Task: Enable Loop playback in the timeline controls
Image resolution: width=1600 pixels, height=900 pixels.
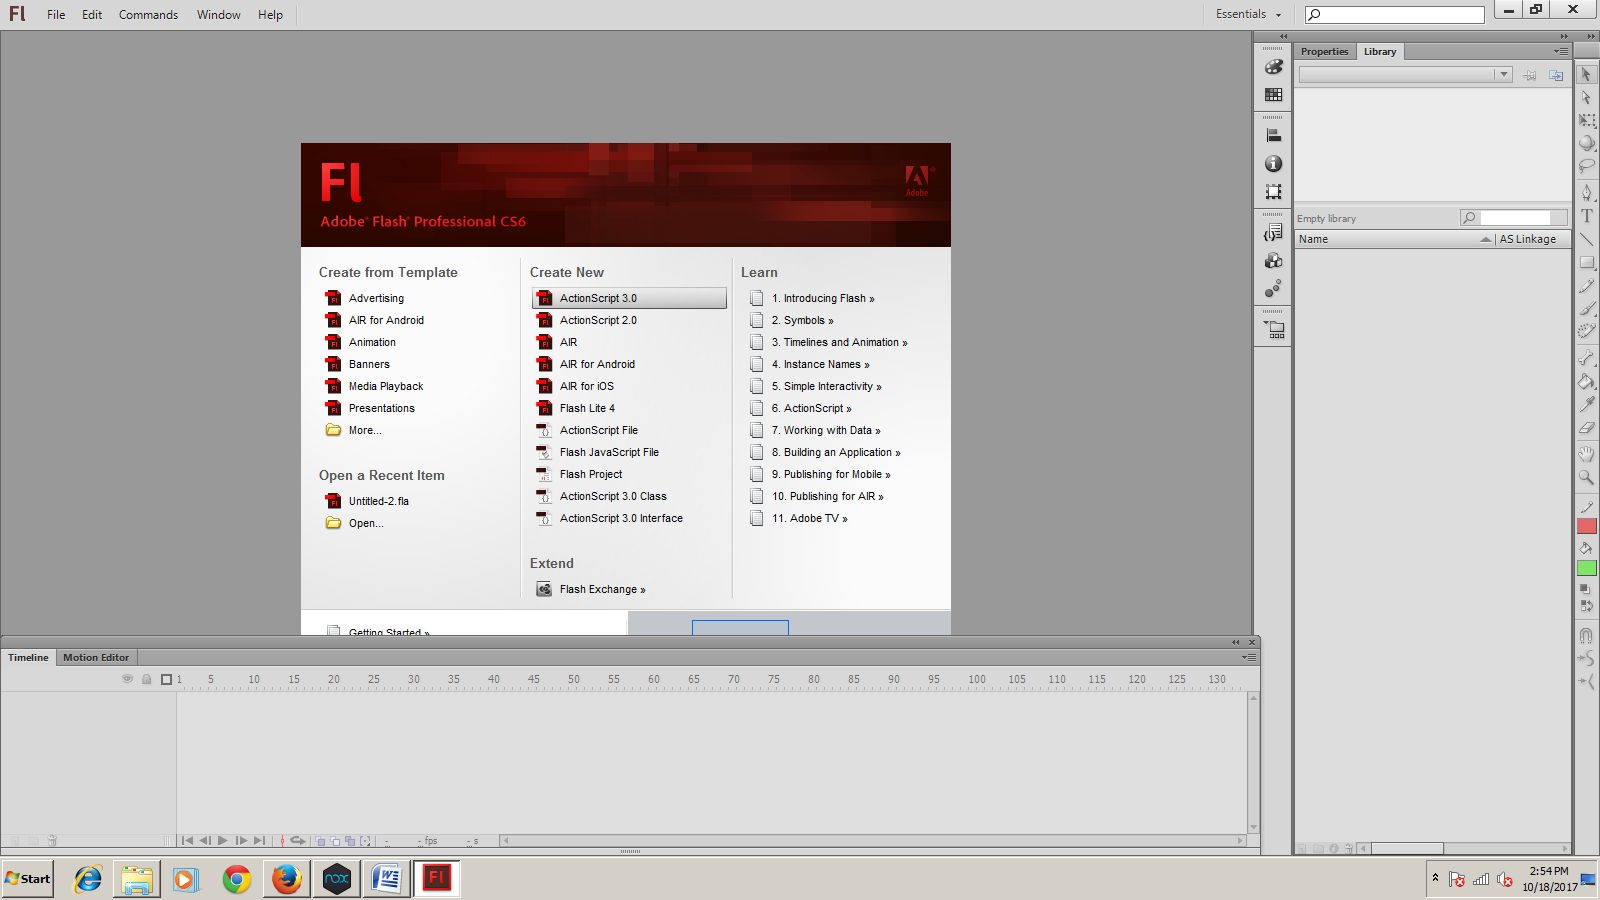Action: click(297, 841)
